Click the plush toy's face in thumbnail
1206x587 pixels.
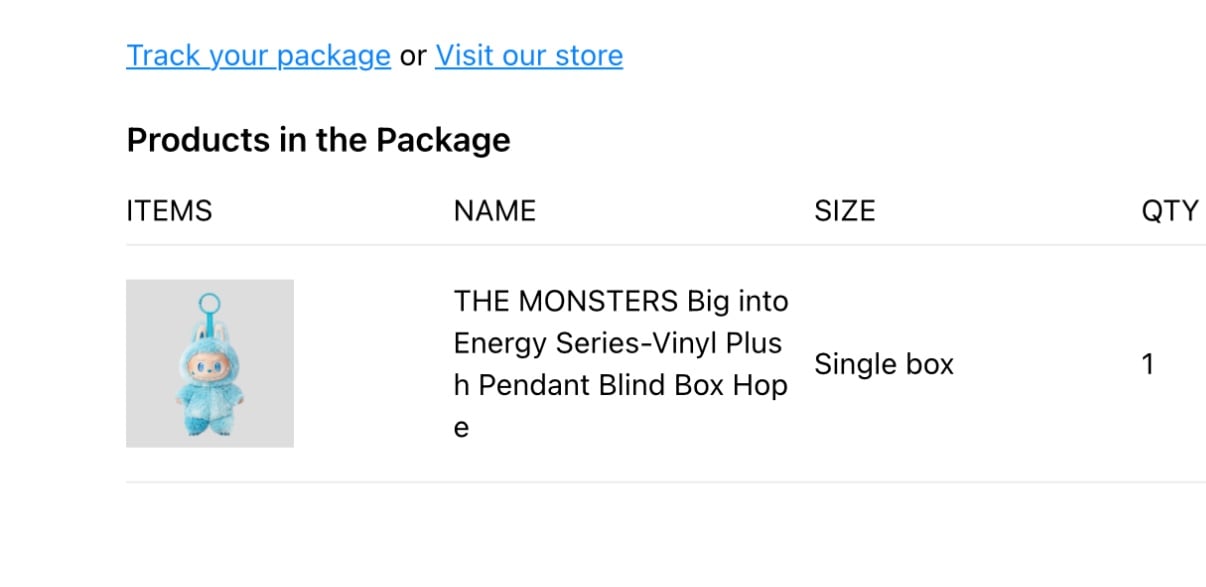[209, 367]
